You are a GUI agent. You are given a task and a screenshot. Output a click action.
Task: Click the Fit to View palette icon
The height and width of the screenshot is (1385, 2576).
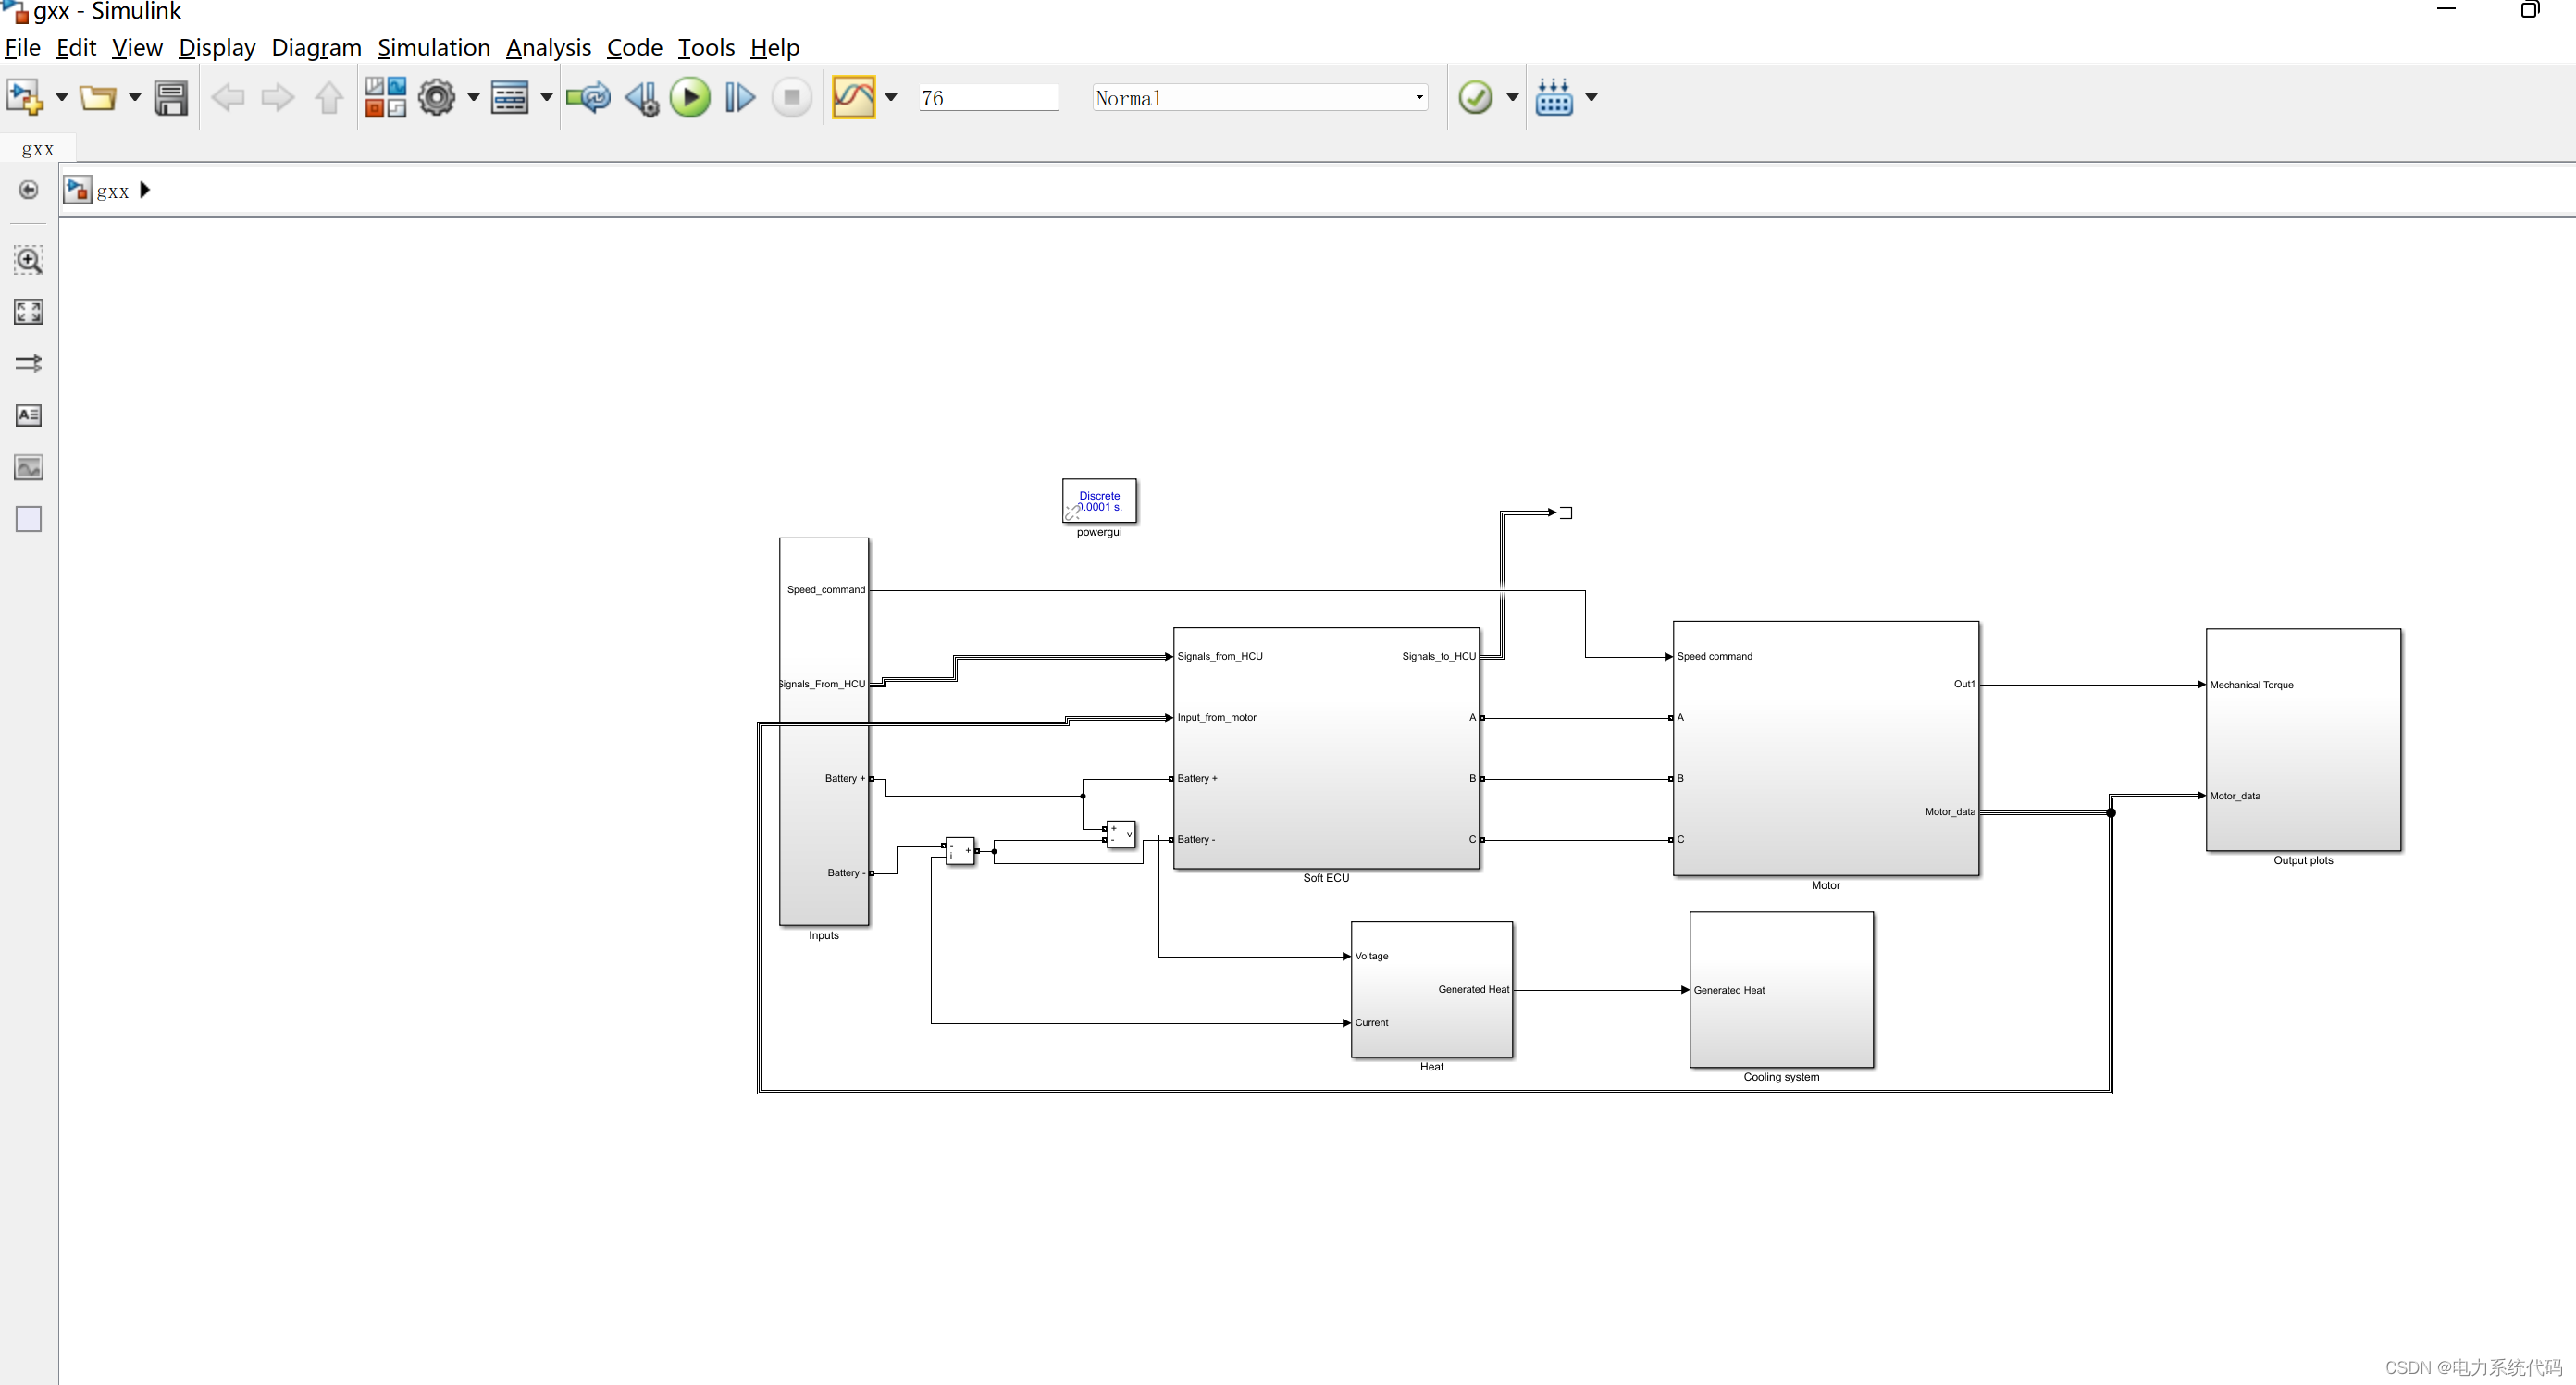tap(28, 311)
